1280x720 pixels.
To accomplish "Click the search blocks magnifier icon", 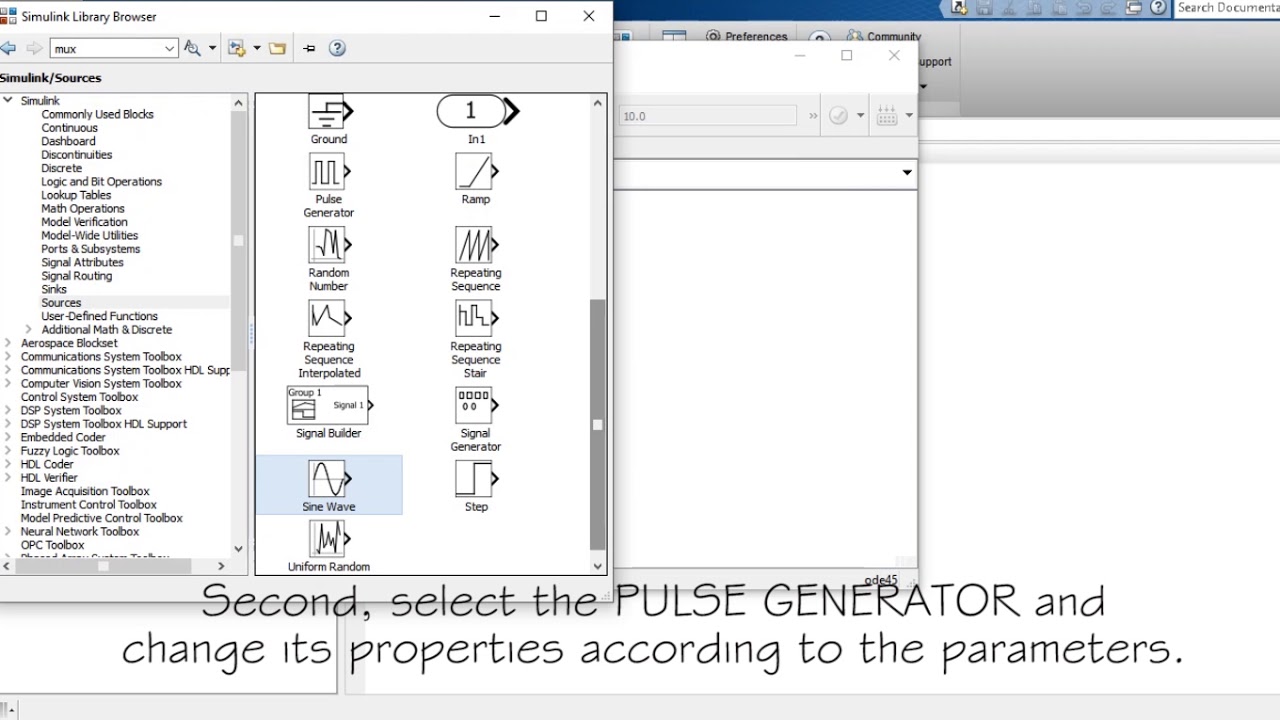I will (193, 48).
